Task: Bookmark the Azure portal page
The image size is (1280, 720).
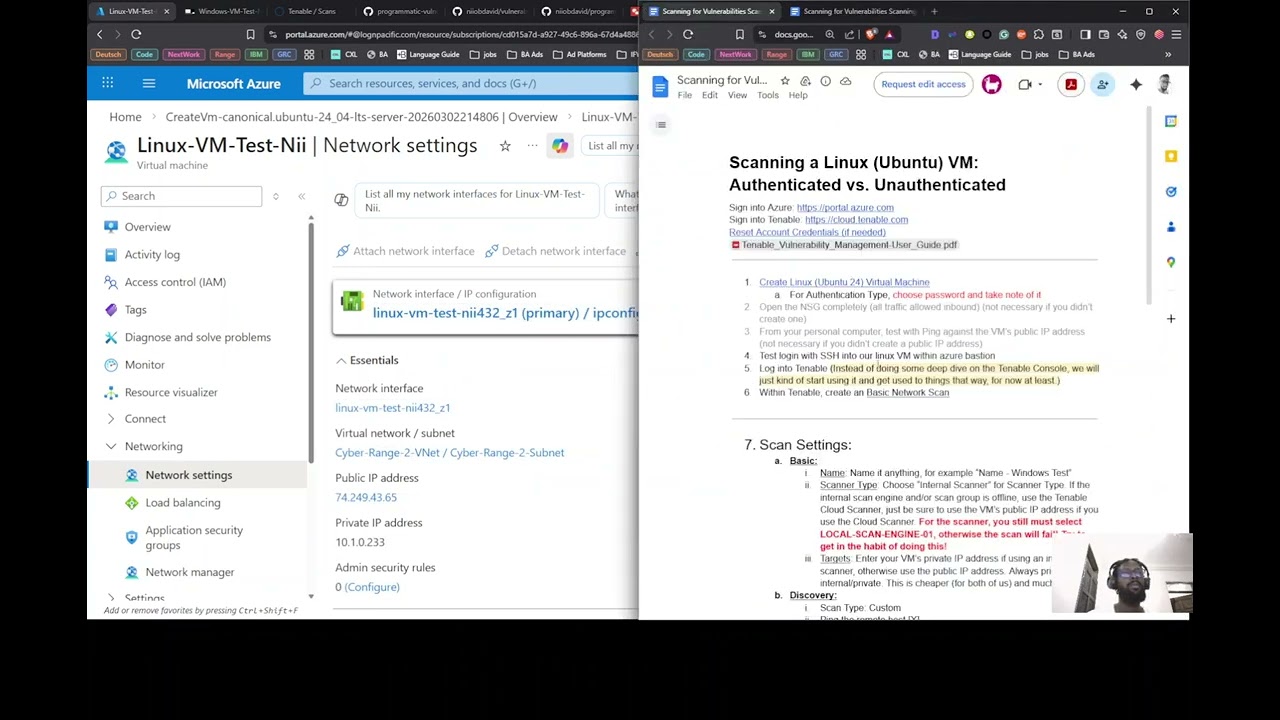Action: click(x=250, y=34)
